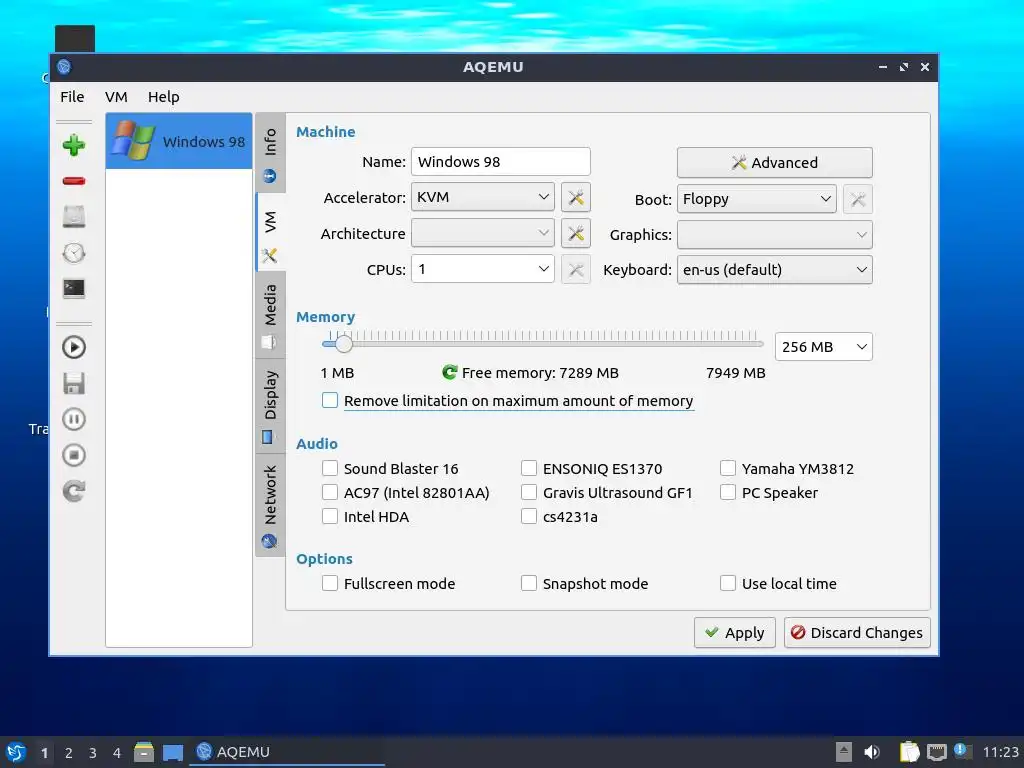
Task: Open the hard disk manager icon
Action: 74,216
